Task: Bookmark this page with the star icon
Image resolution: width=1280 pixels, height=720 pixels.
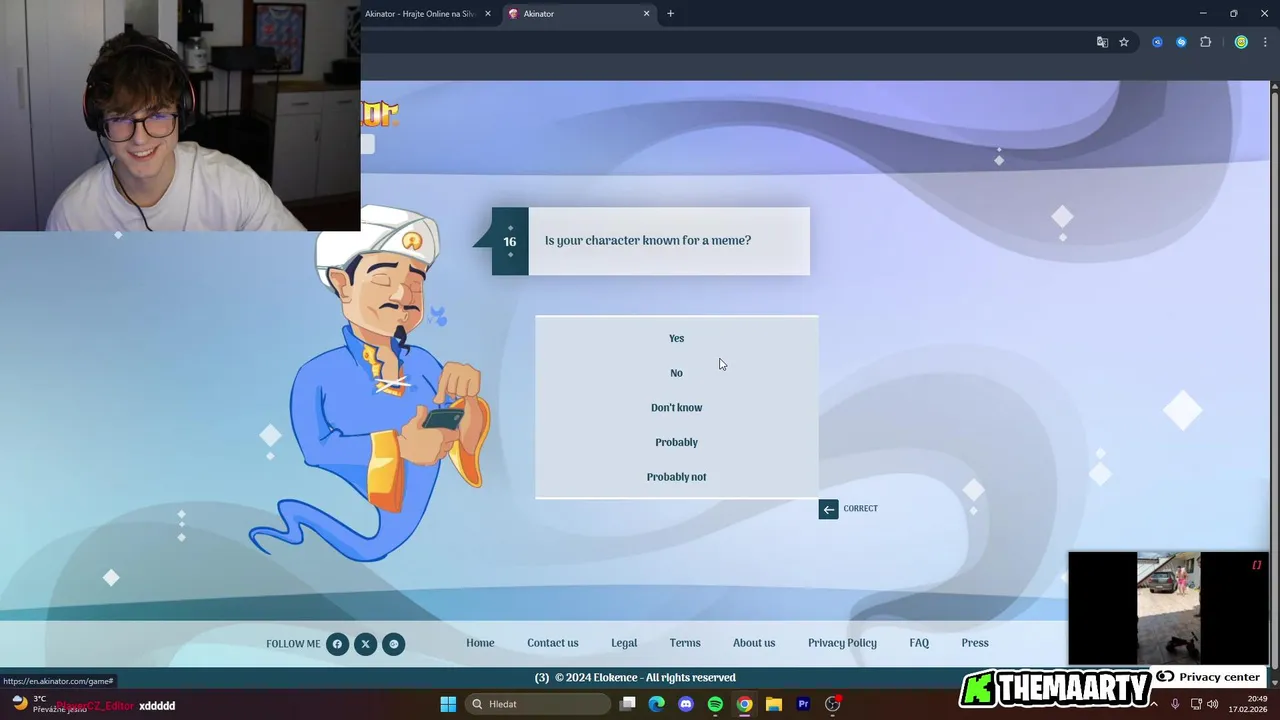Action: (x=1124, y=42)
